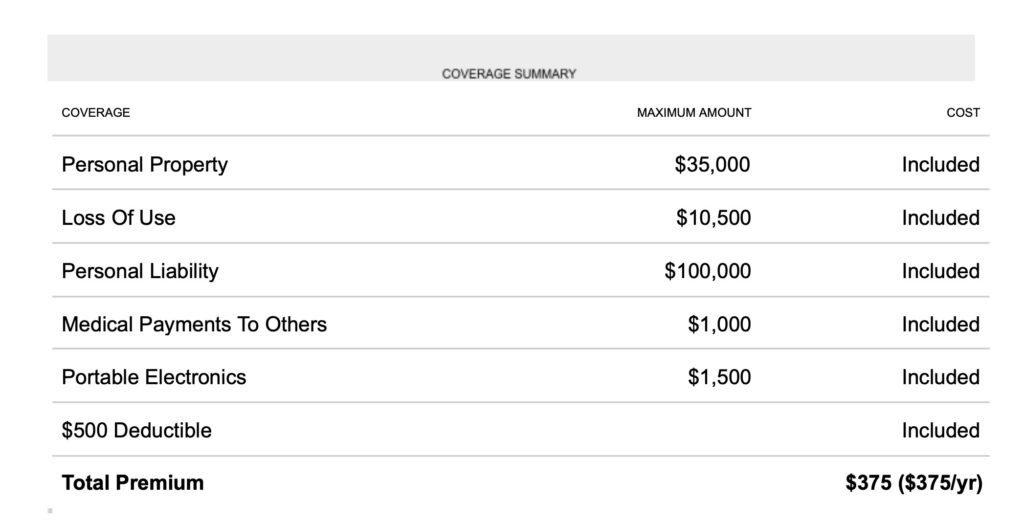Select the Maximum Amount column header
Image resolution: width=1024 pixels, height=523 pixels.
[x=693, y=113]
